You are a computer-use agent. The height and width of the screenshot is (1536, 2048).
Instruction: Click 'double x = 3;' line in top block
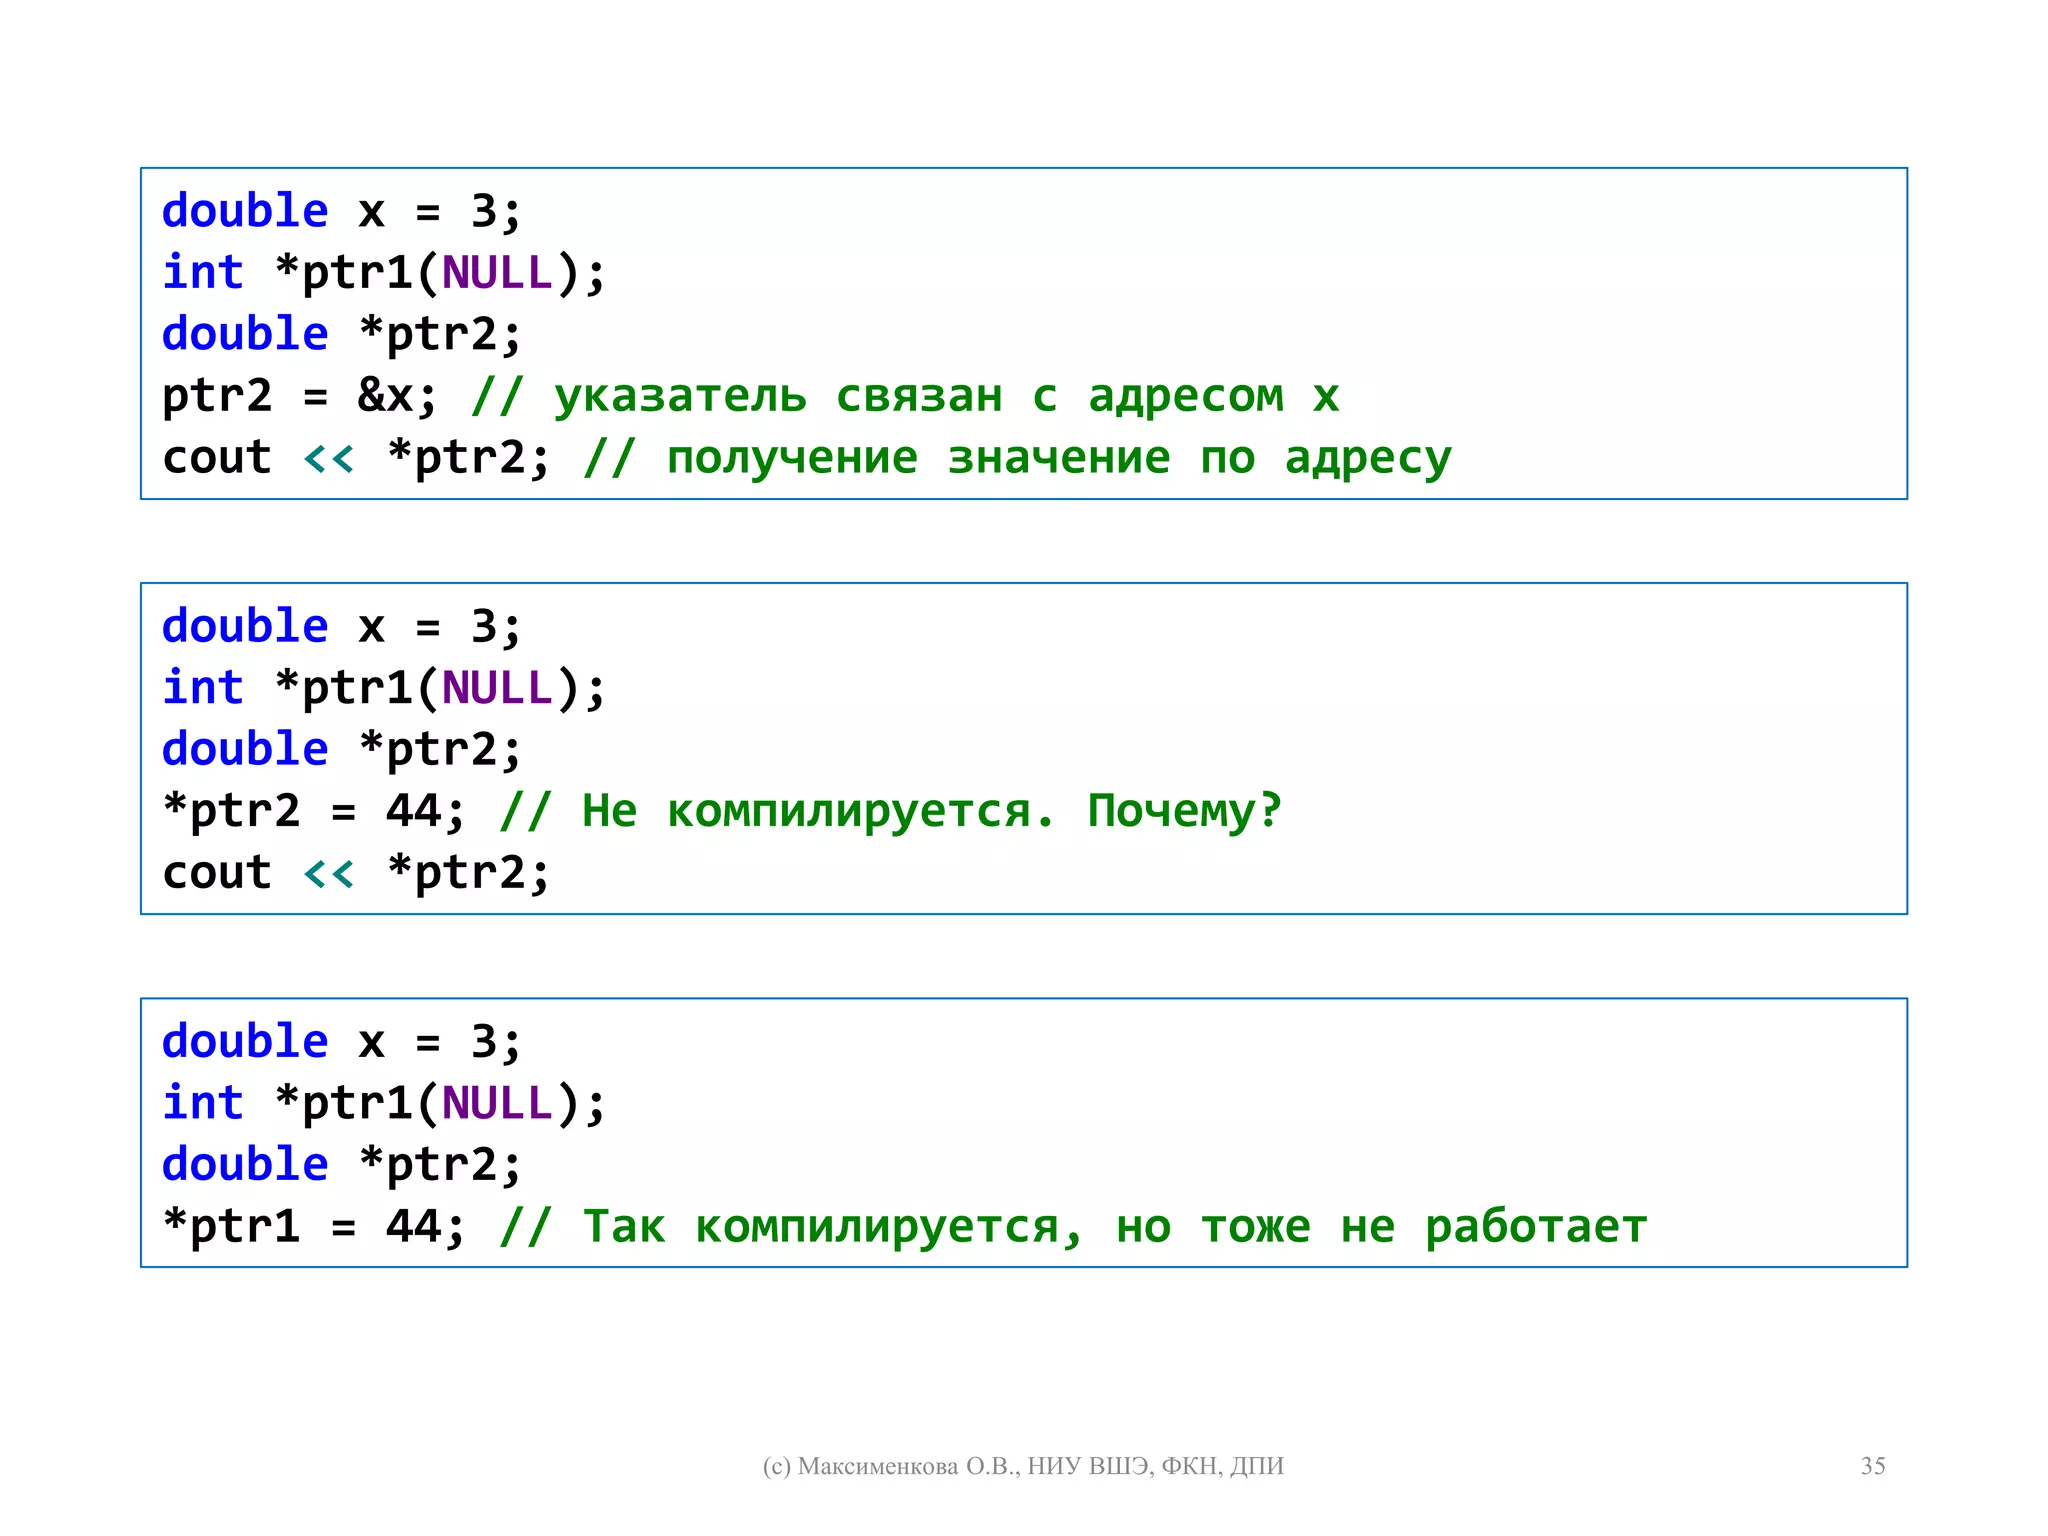(341, 212)
